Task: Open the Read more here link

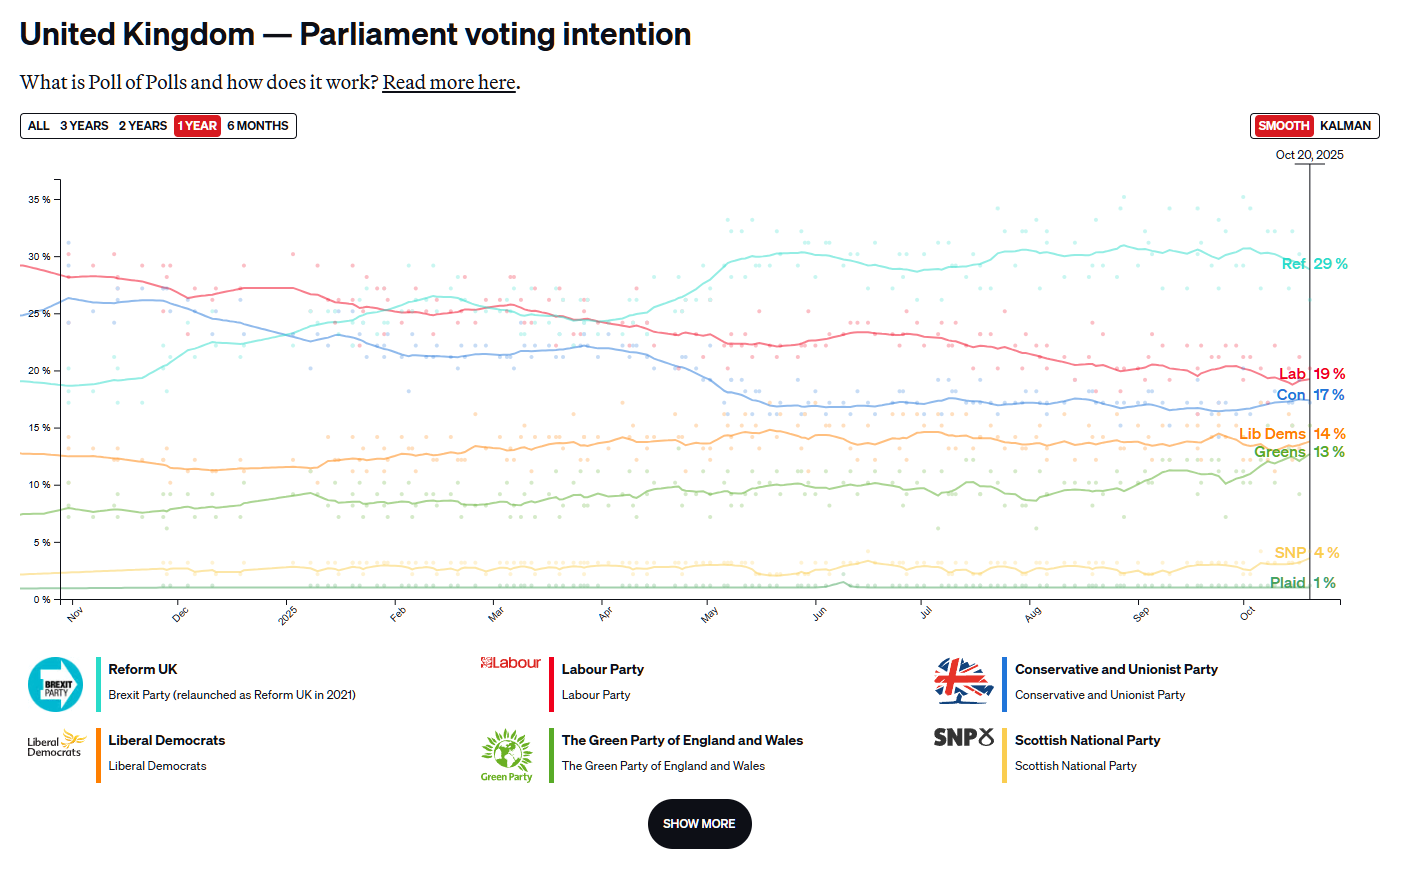Action: tap(449, 82)
